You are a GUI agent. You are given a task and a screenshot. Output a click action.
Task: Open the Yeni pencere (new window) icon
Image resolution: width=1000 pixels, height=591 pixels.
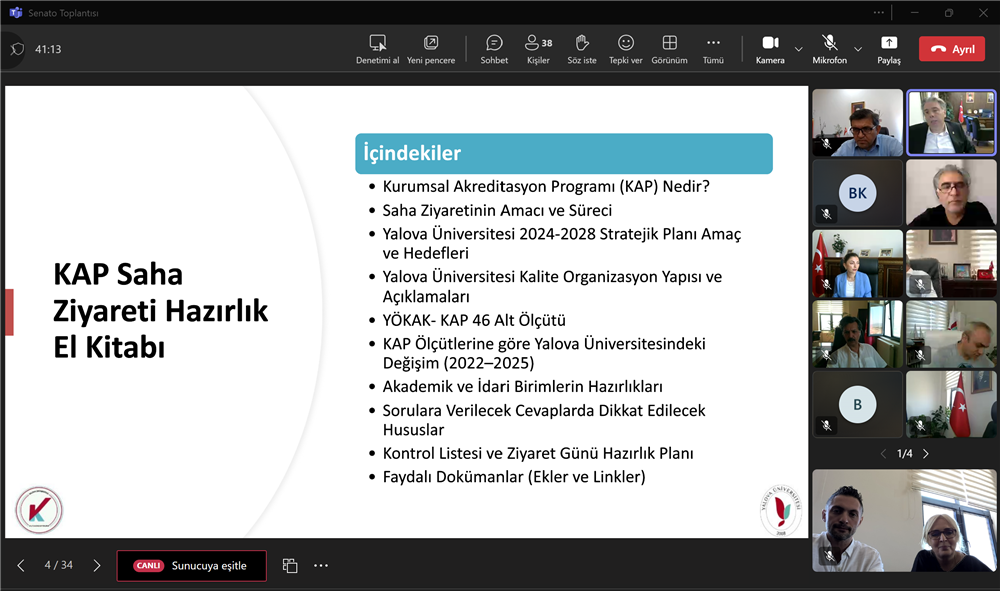pos(431,43)
